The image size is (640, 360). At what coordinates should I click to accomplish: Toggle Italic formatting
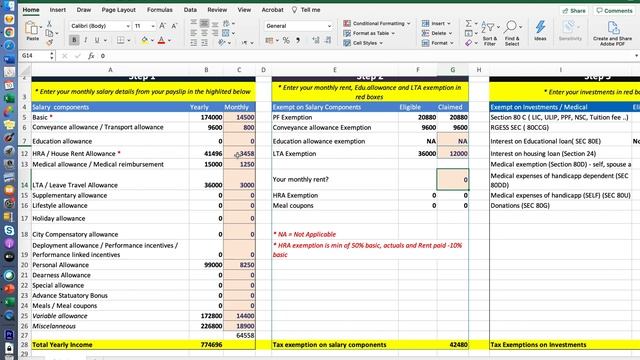(x=85, y=40)
